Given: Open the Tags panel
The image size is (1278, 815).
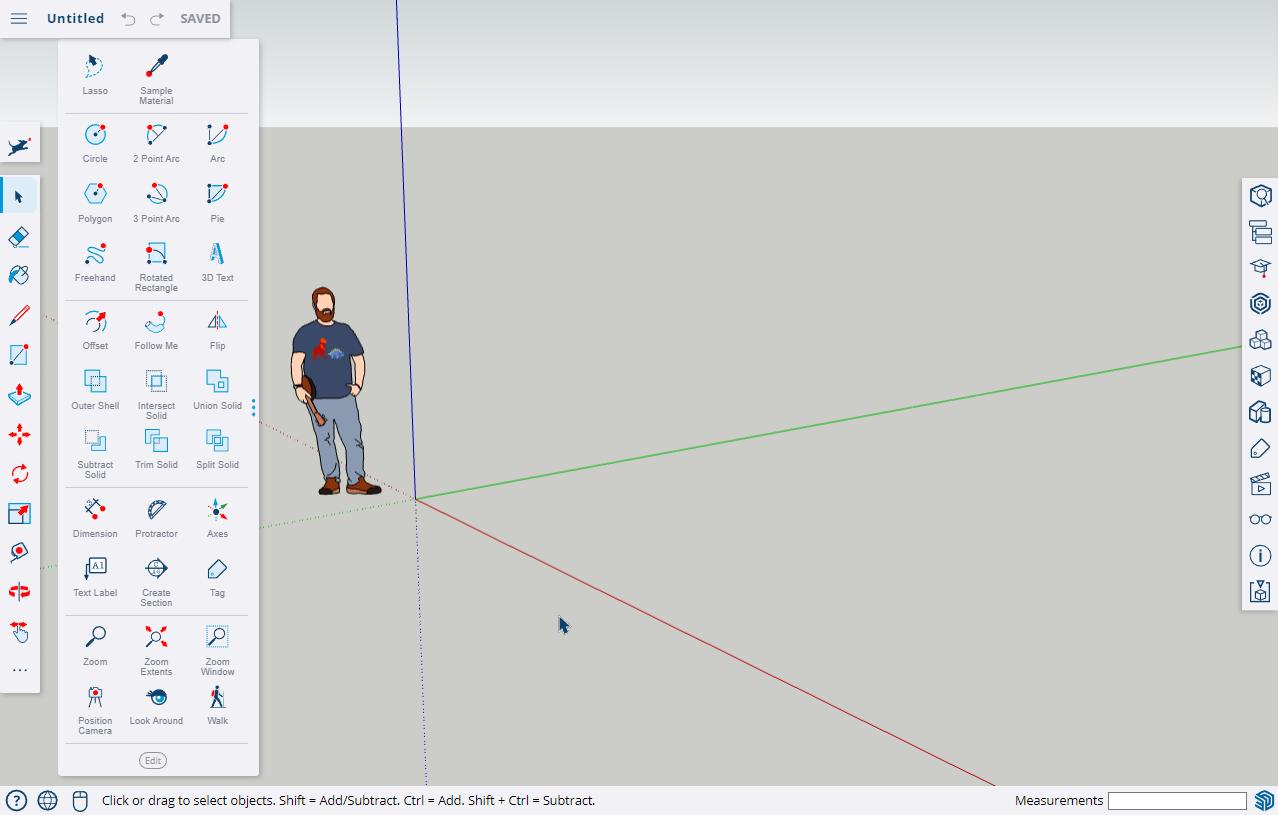Looking at the screenshot, I should click(x=1260, y=447).
